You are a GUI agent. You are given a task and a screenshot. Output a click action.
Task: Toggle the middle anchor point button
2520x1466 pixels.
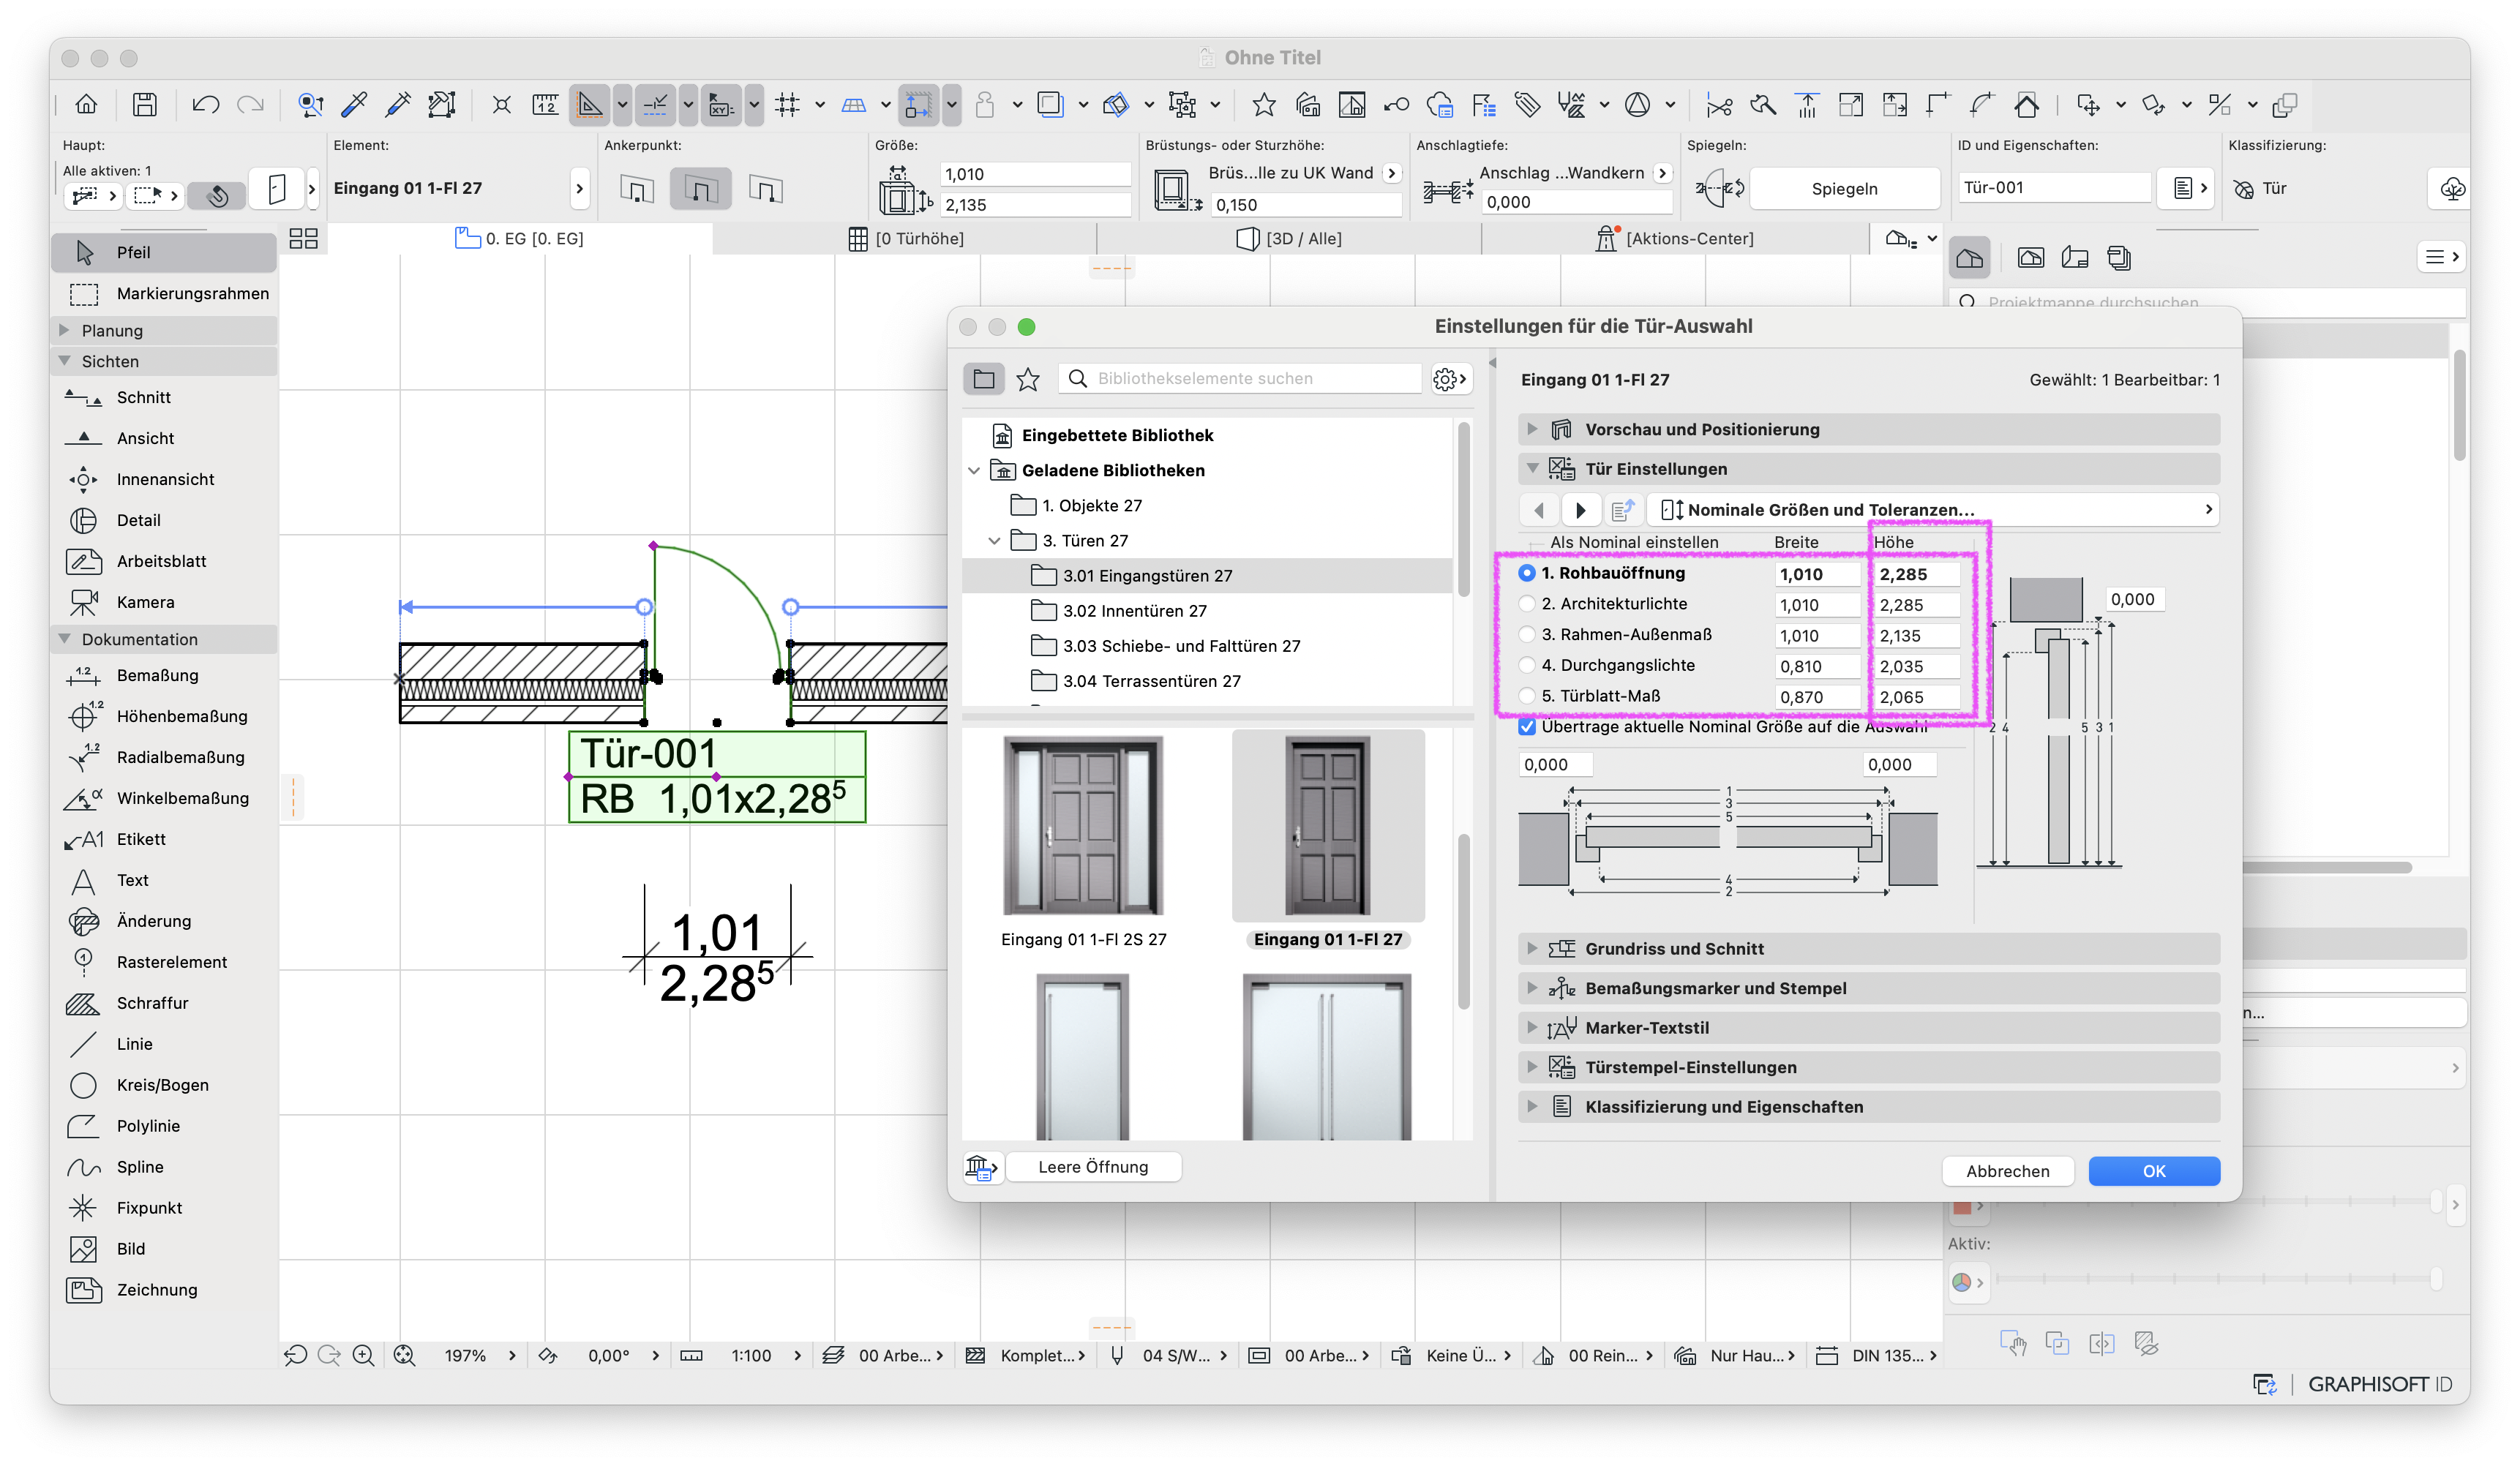pyautogui.click(x=701, y=189)
